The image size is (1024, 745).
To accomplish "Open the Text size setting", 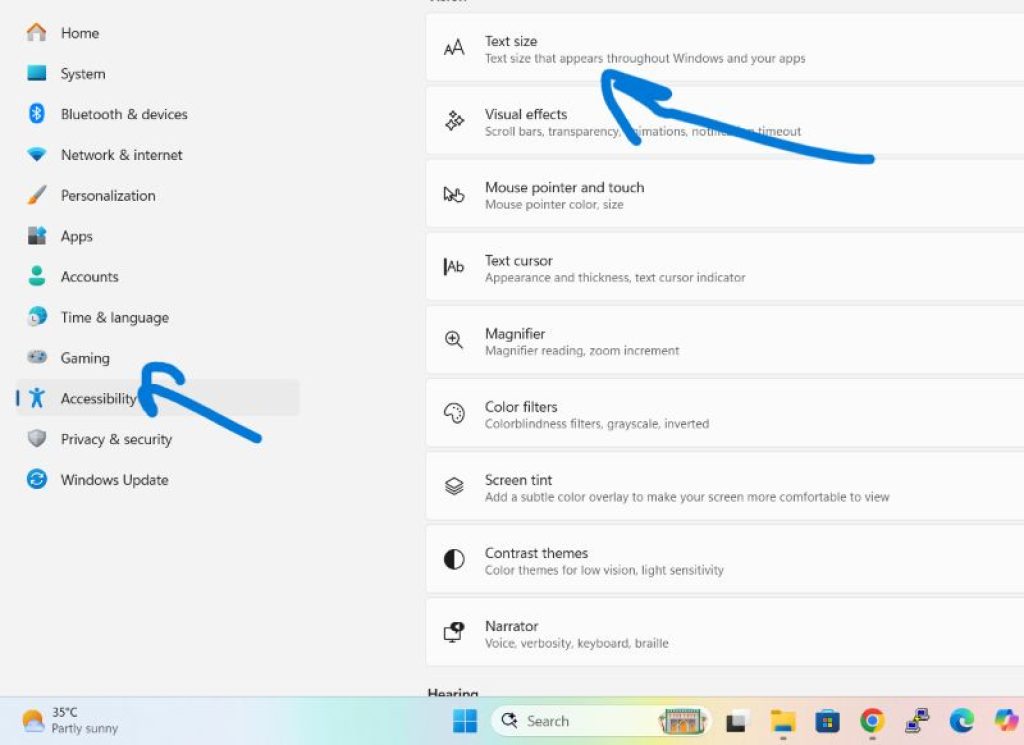I will click(725, 48).
